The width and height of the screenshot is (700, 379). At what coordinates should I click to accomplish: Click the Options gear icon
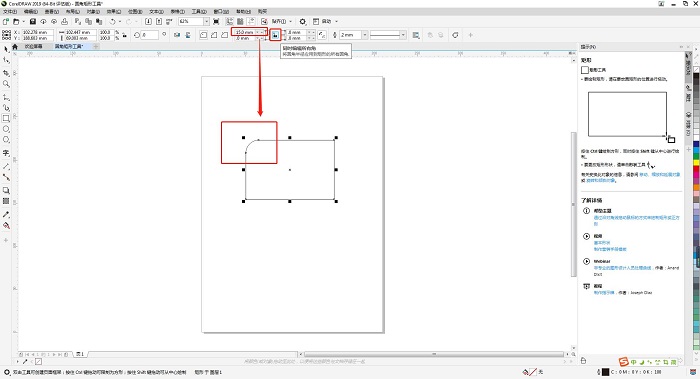click(x=303, y=21)
